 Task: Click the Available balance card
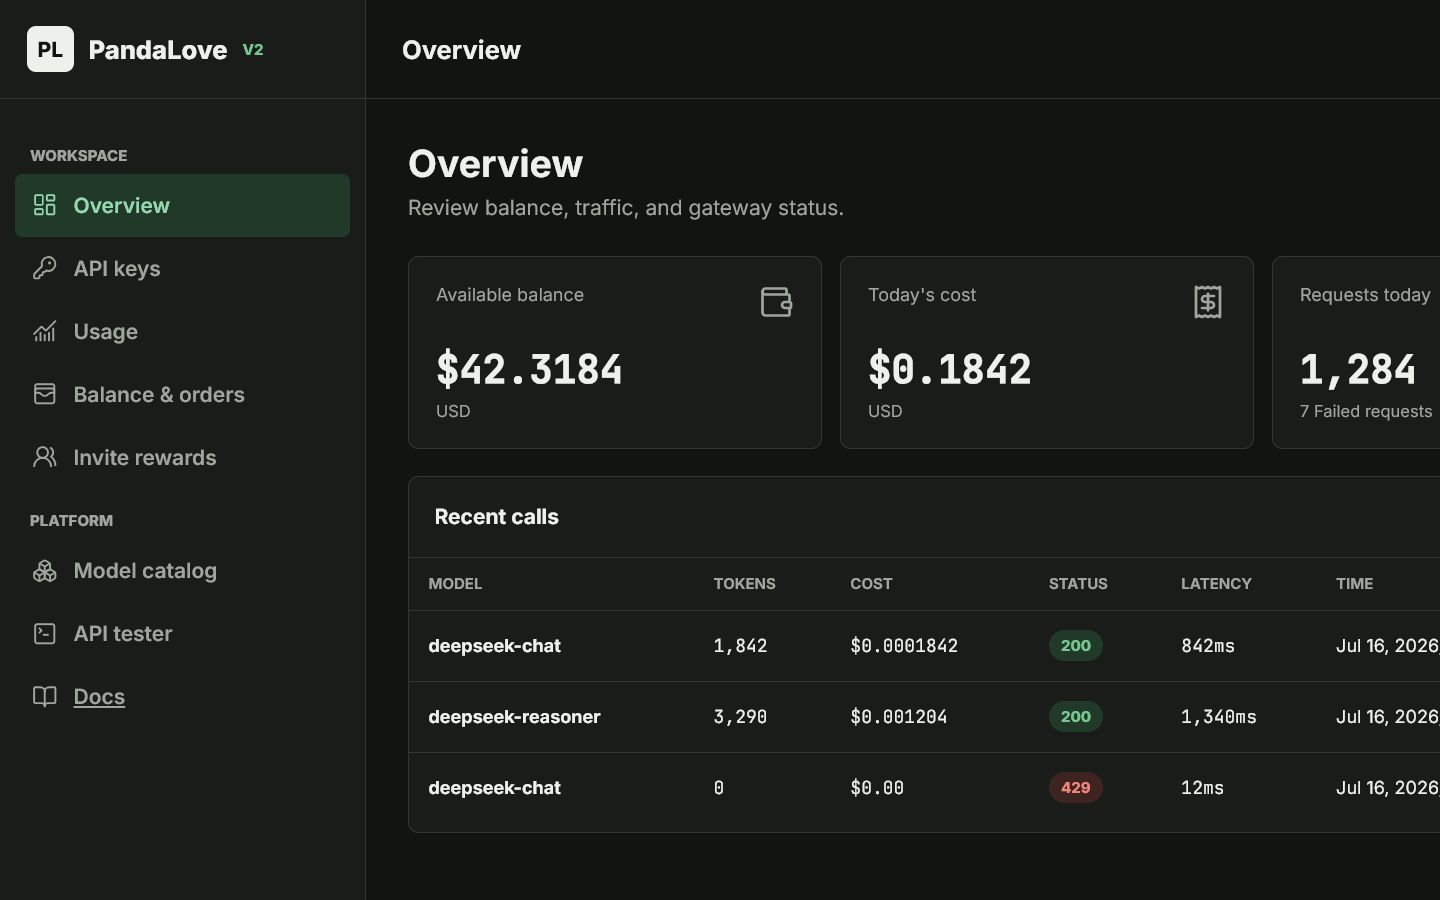(x=615, y=352)
